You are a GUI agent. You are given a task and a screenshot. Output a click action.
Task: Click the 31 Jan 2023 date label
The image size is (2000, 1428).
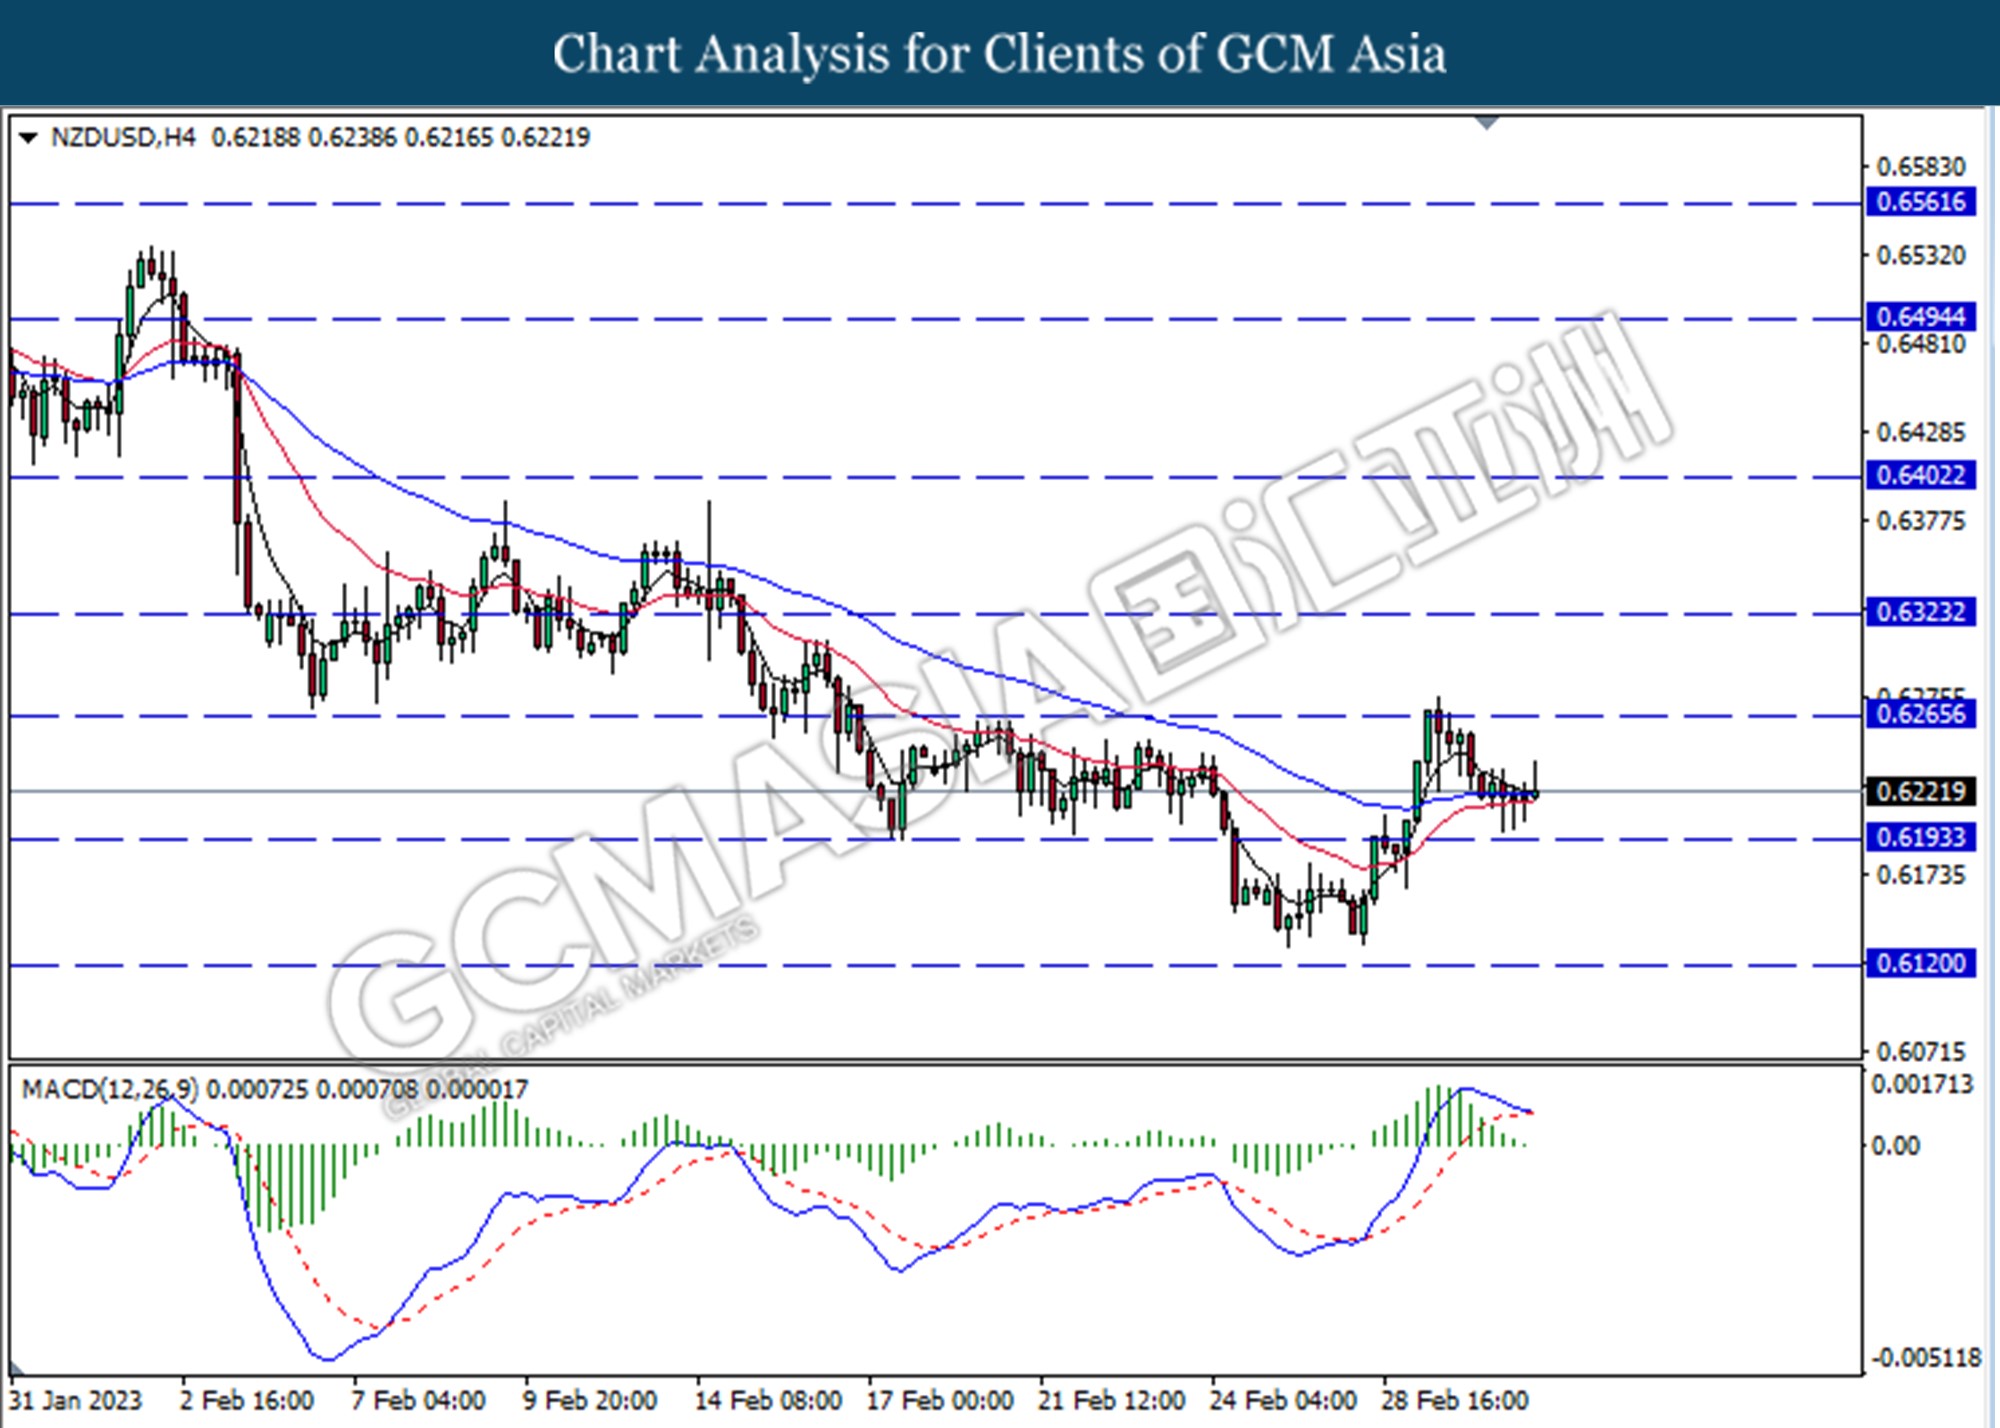coord(76,1400)
